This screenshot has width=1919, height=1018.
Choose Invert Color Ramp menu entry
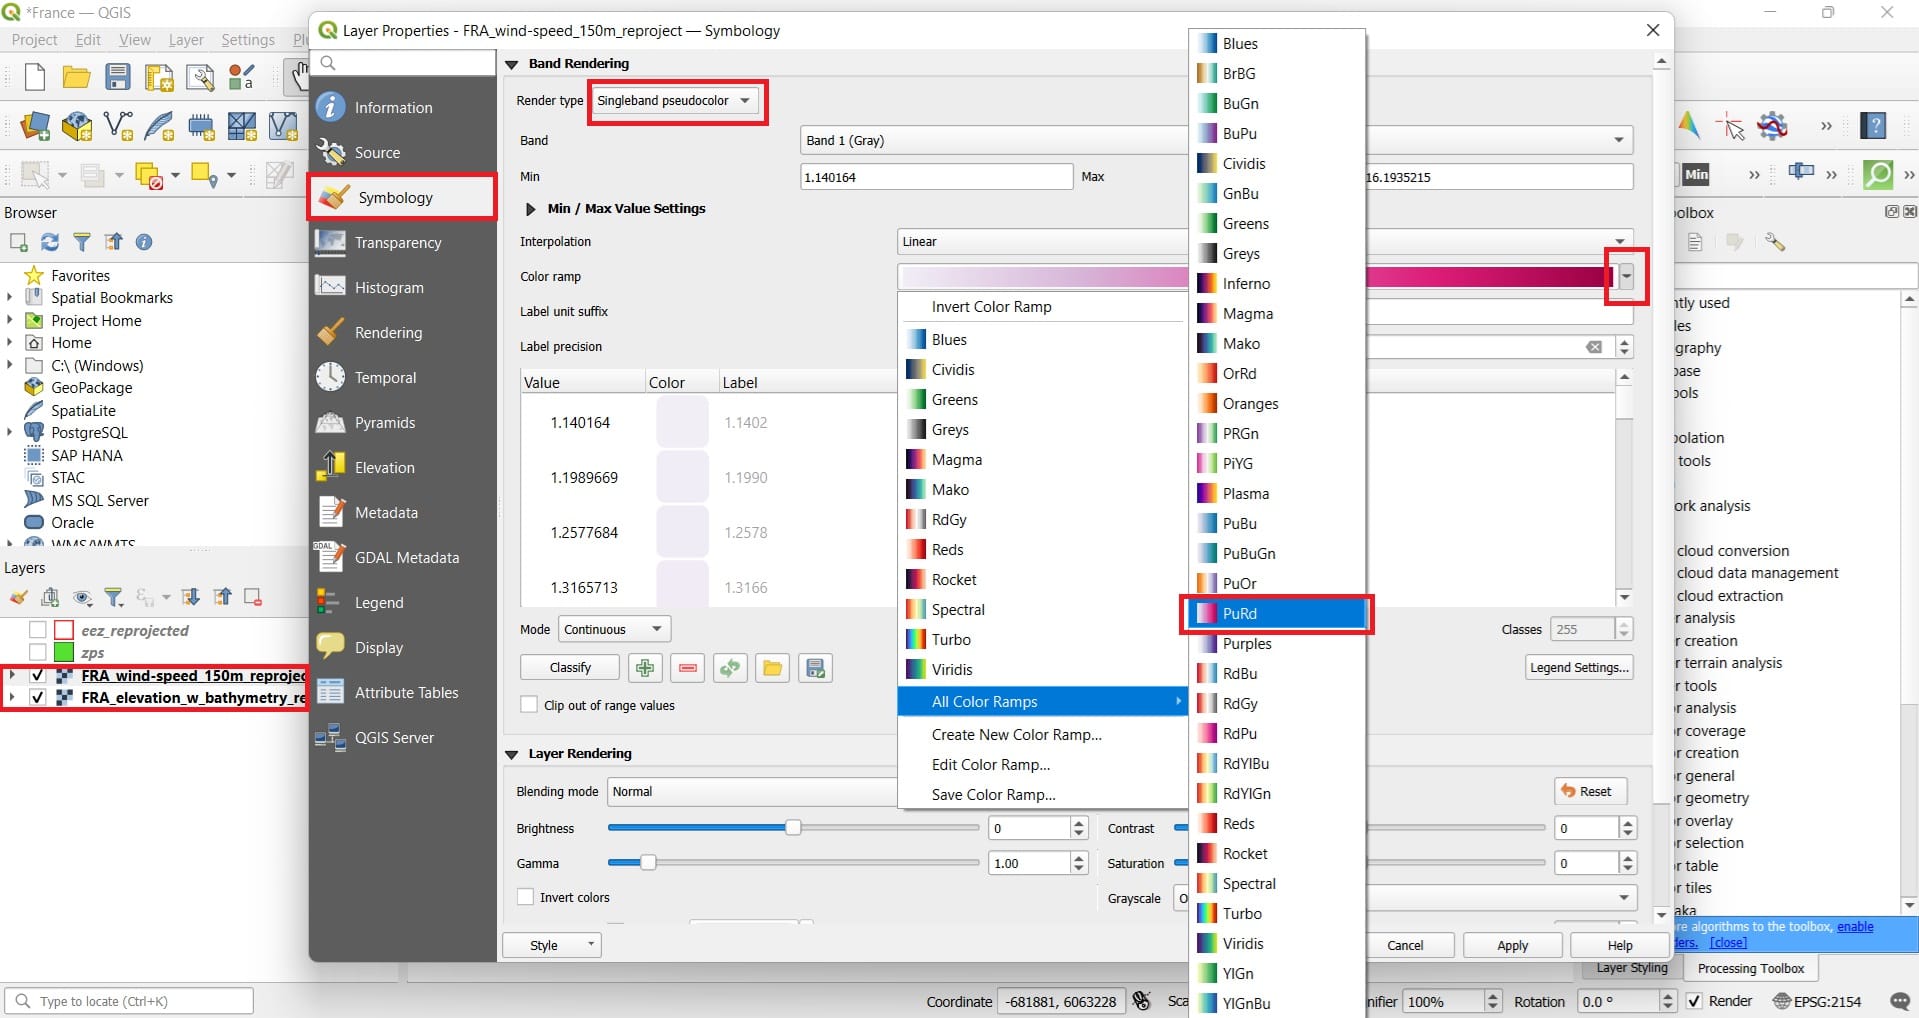tap(1042, 307)
